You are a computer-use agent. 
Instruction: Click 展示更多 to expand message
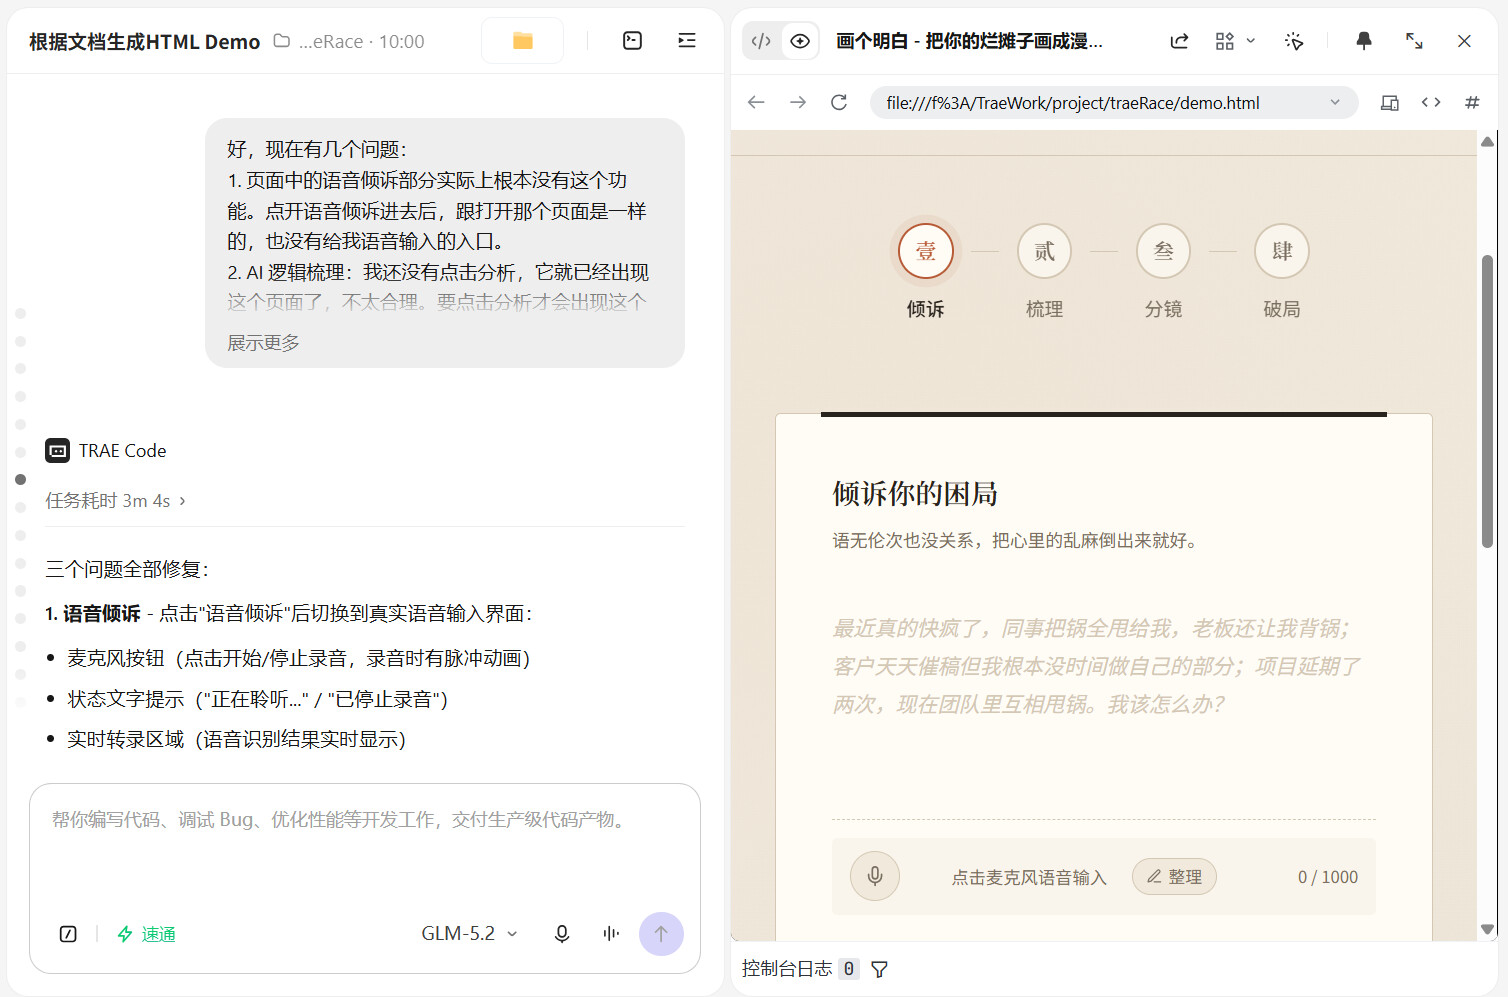coord(263,343)
